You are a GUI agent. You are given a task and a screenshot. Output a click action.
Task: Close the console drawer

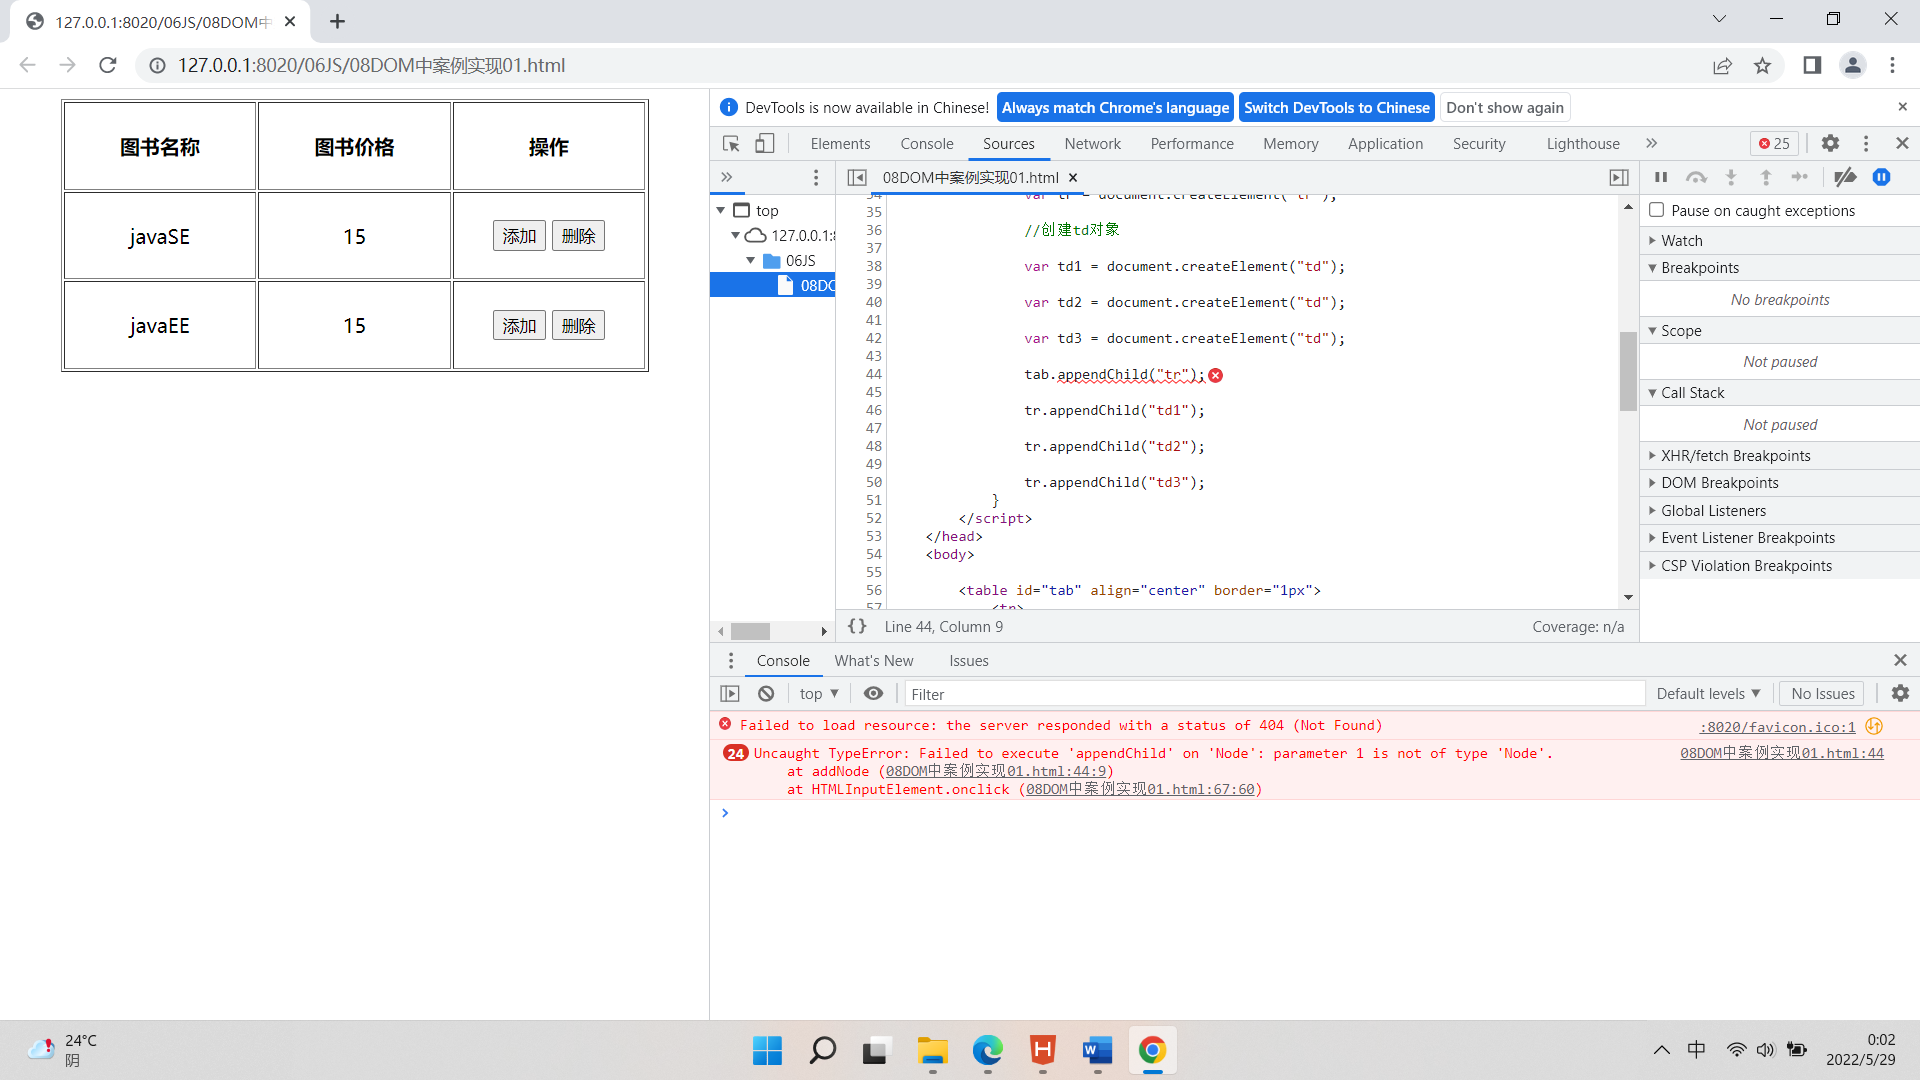tap(1900, 660)
